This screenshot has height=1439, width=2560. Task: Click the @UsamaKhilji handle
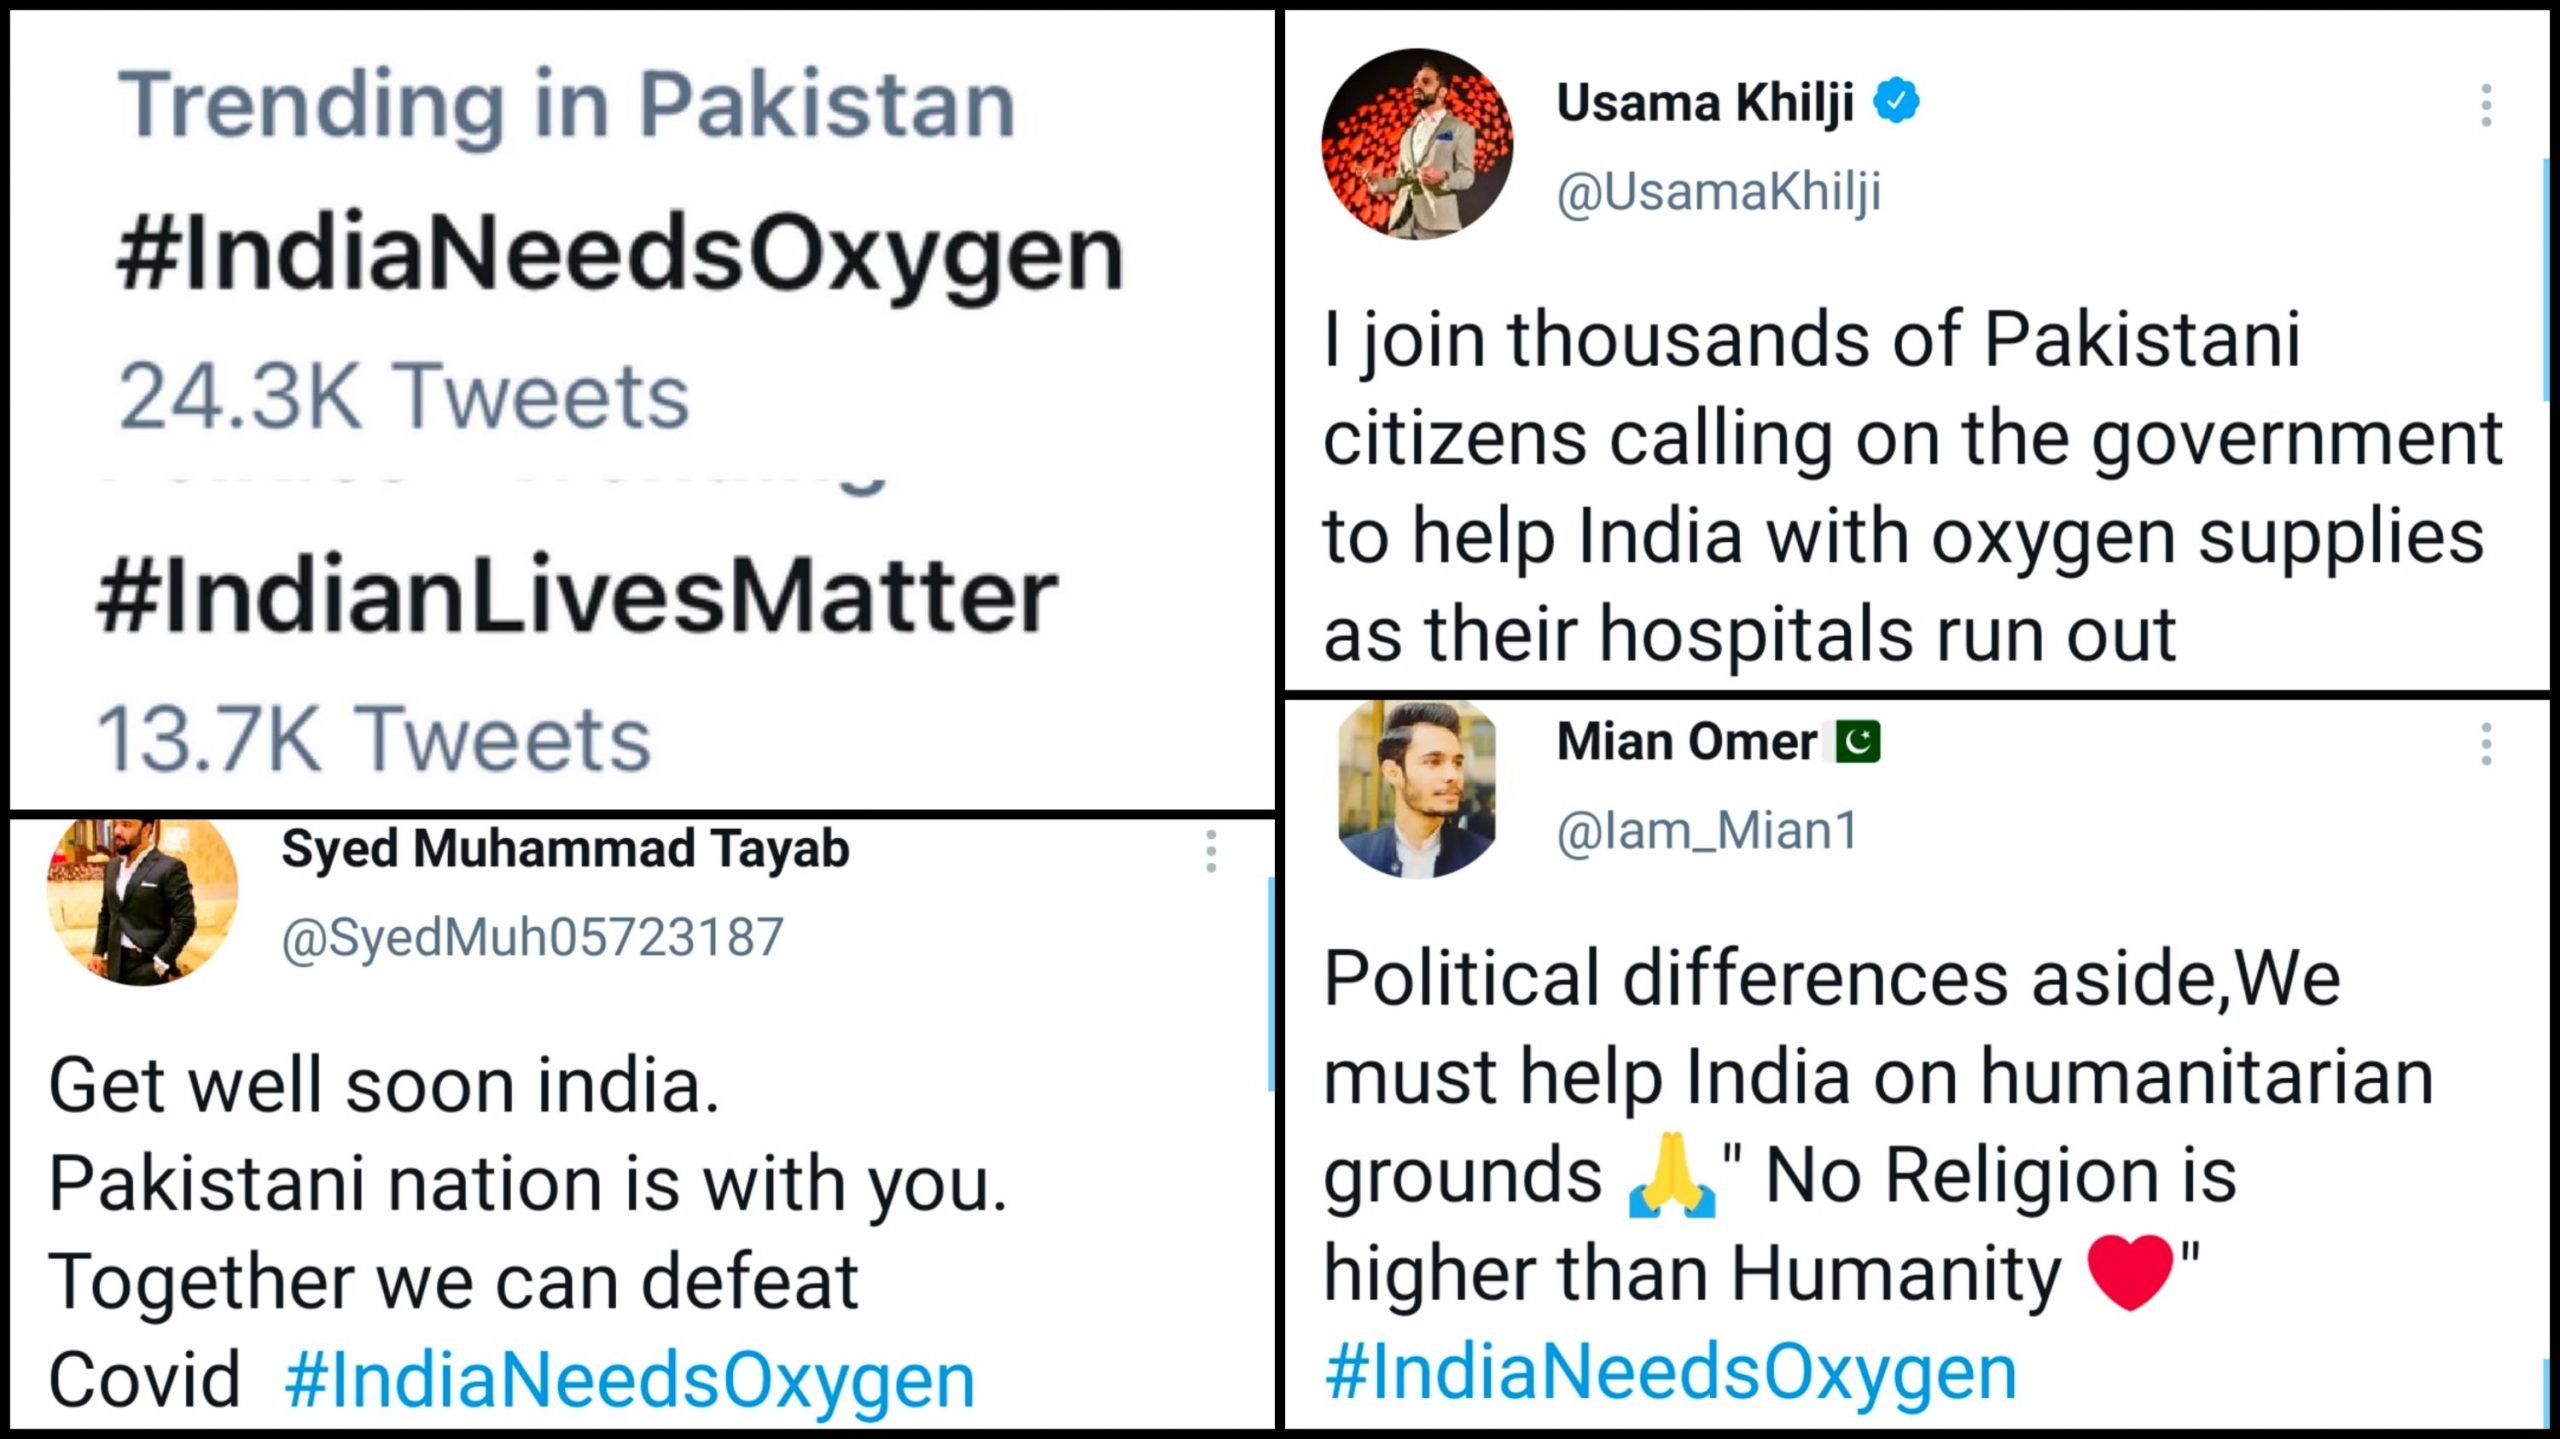coord(1718,192)
